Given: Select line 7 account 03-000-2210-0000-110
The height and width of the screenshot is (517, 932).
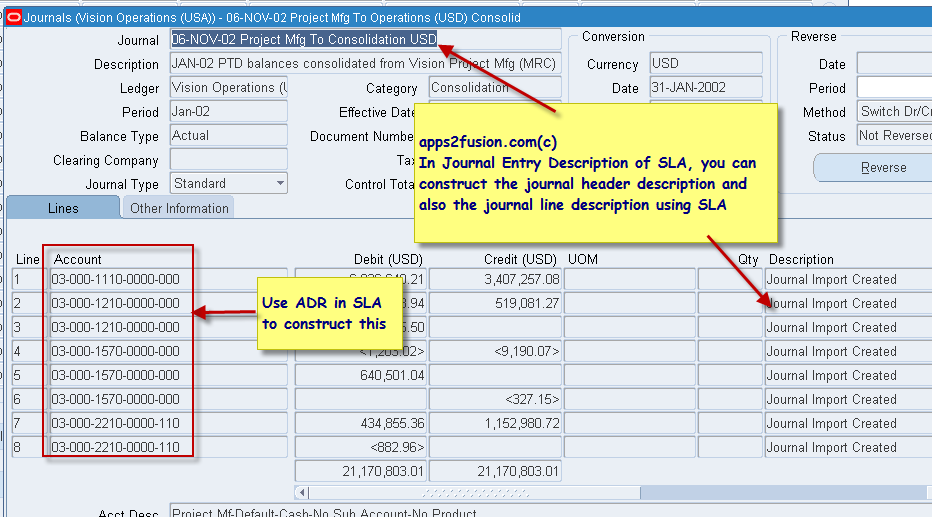Looking at the screenshot, I should (168, 423).
